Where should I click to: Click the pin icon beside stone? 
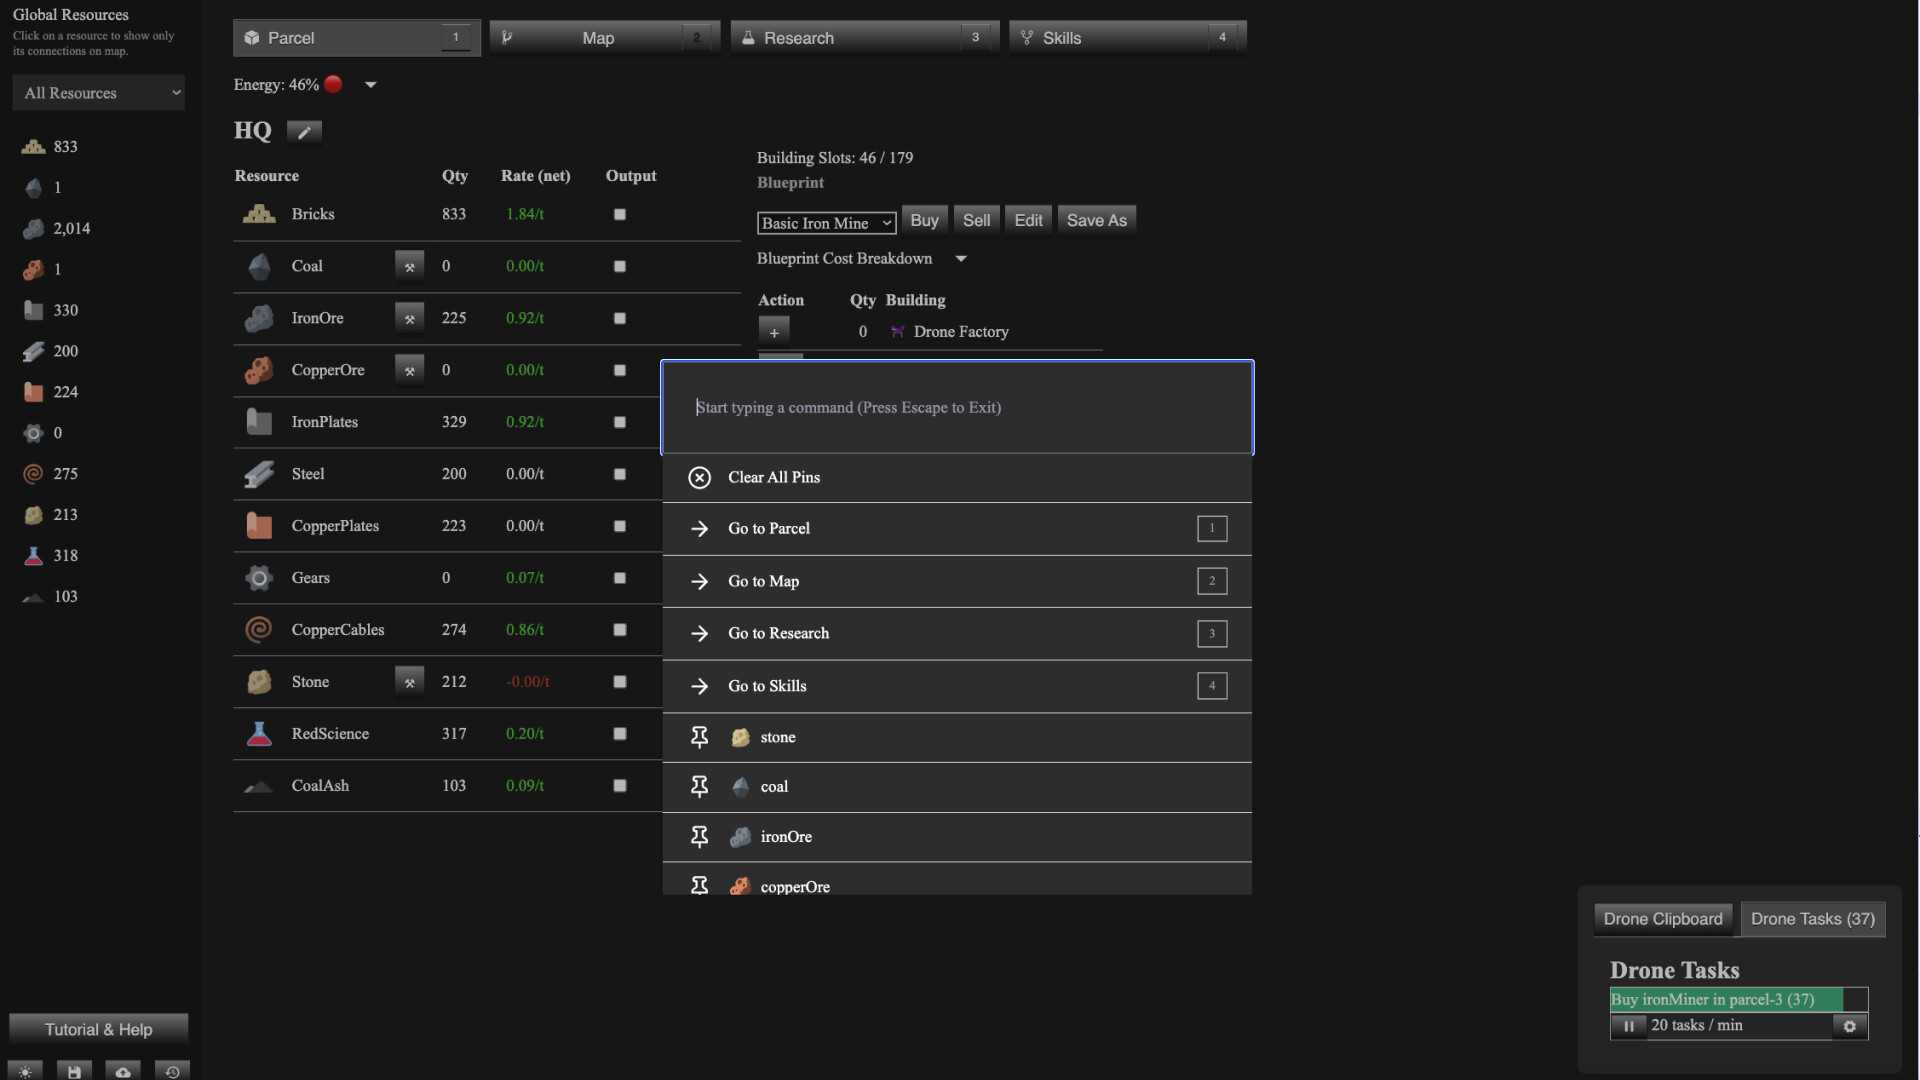tap(699, 737)
